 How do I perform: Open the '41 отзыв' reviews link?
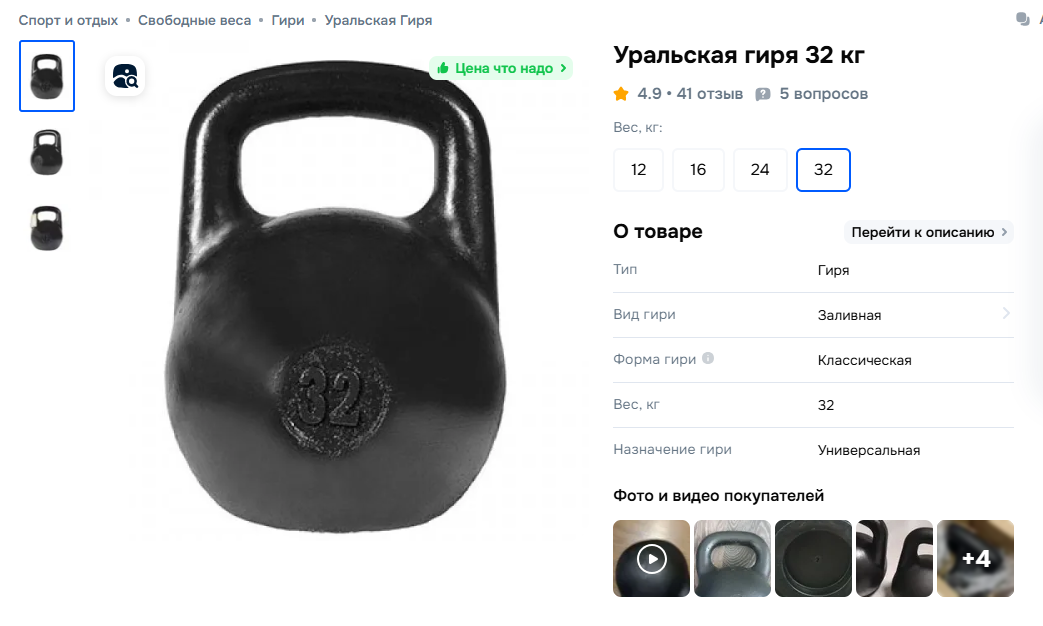point(709,94)
